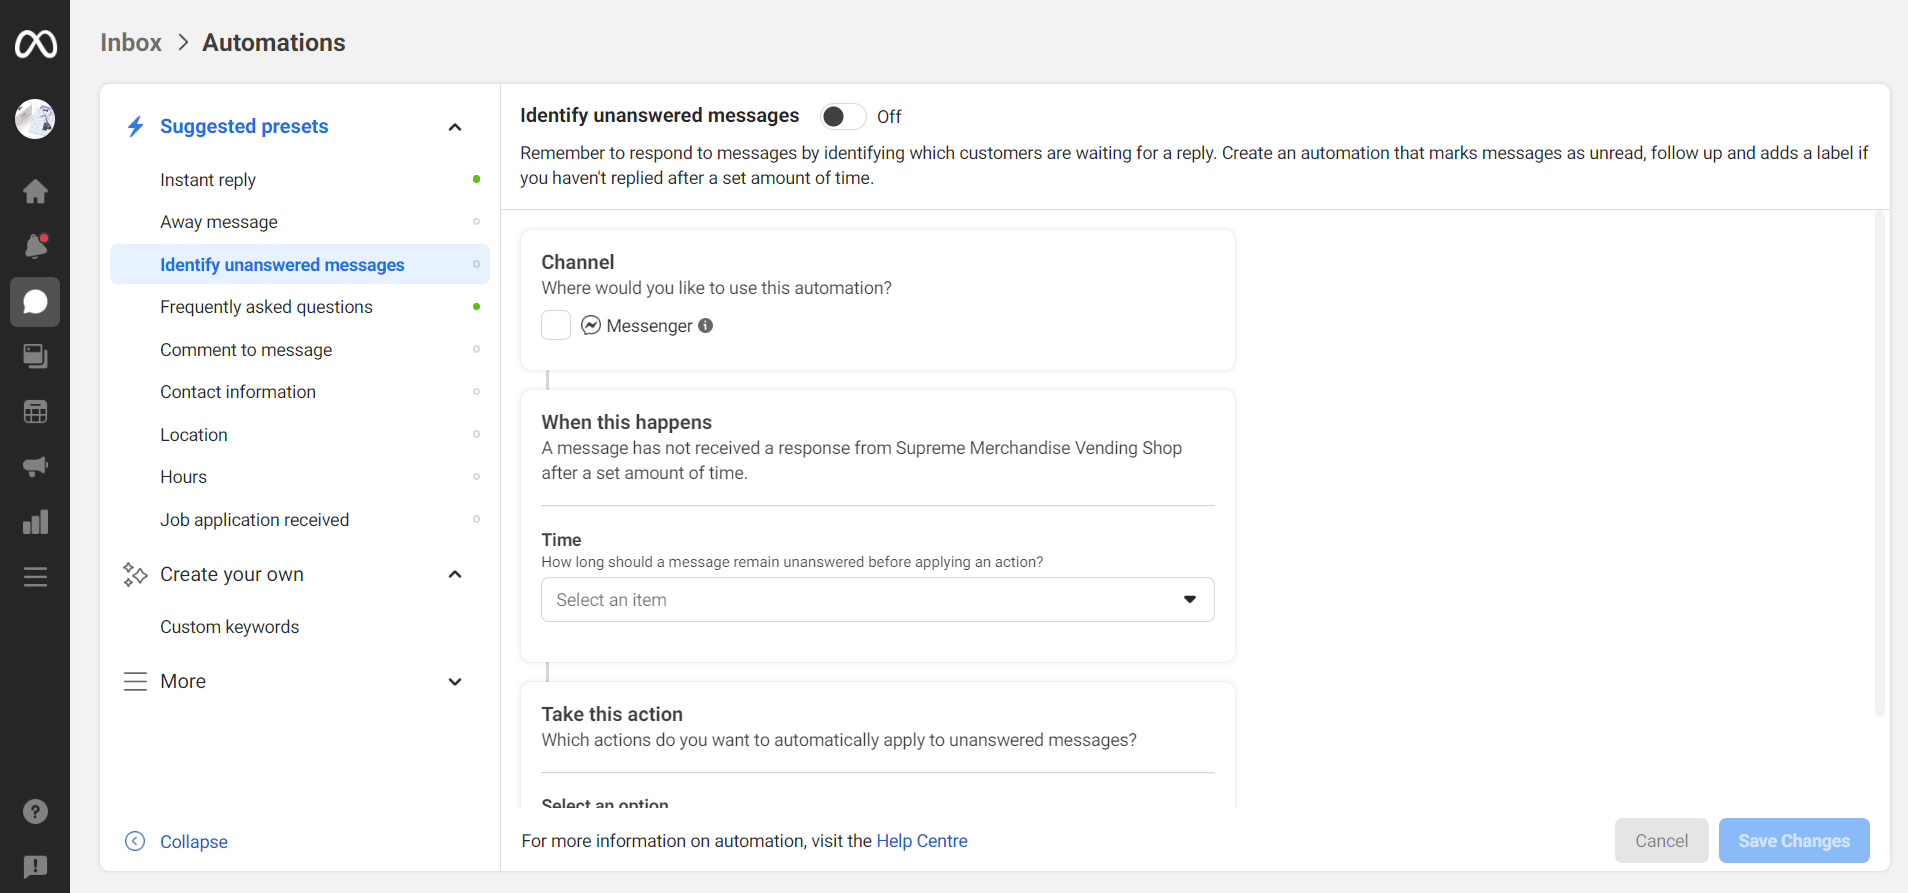
Task: Click the 'Take this action' heading
Action: pos(612,714)
